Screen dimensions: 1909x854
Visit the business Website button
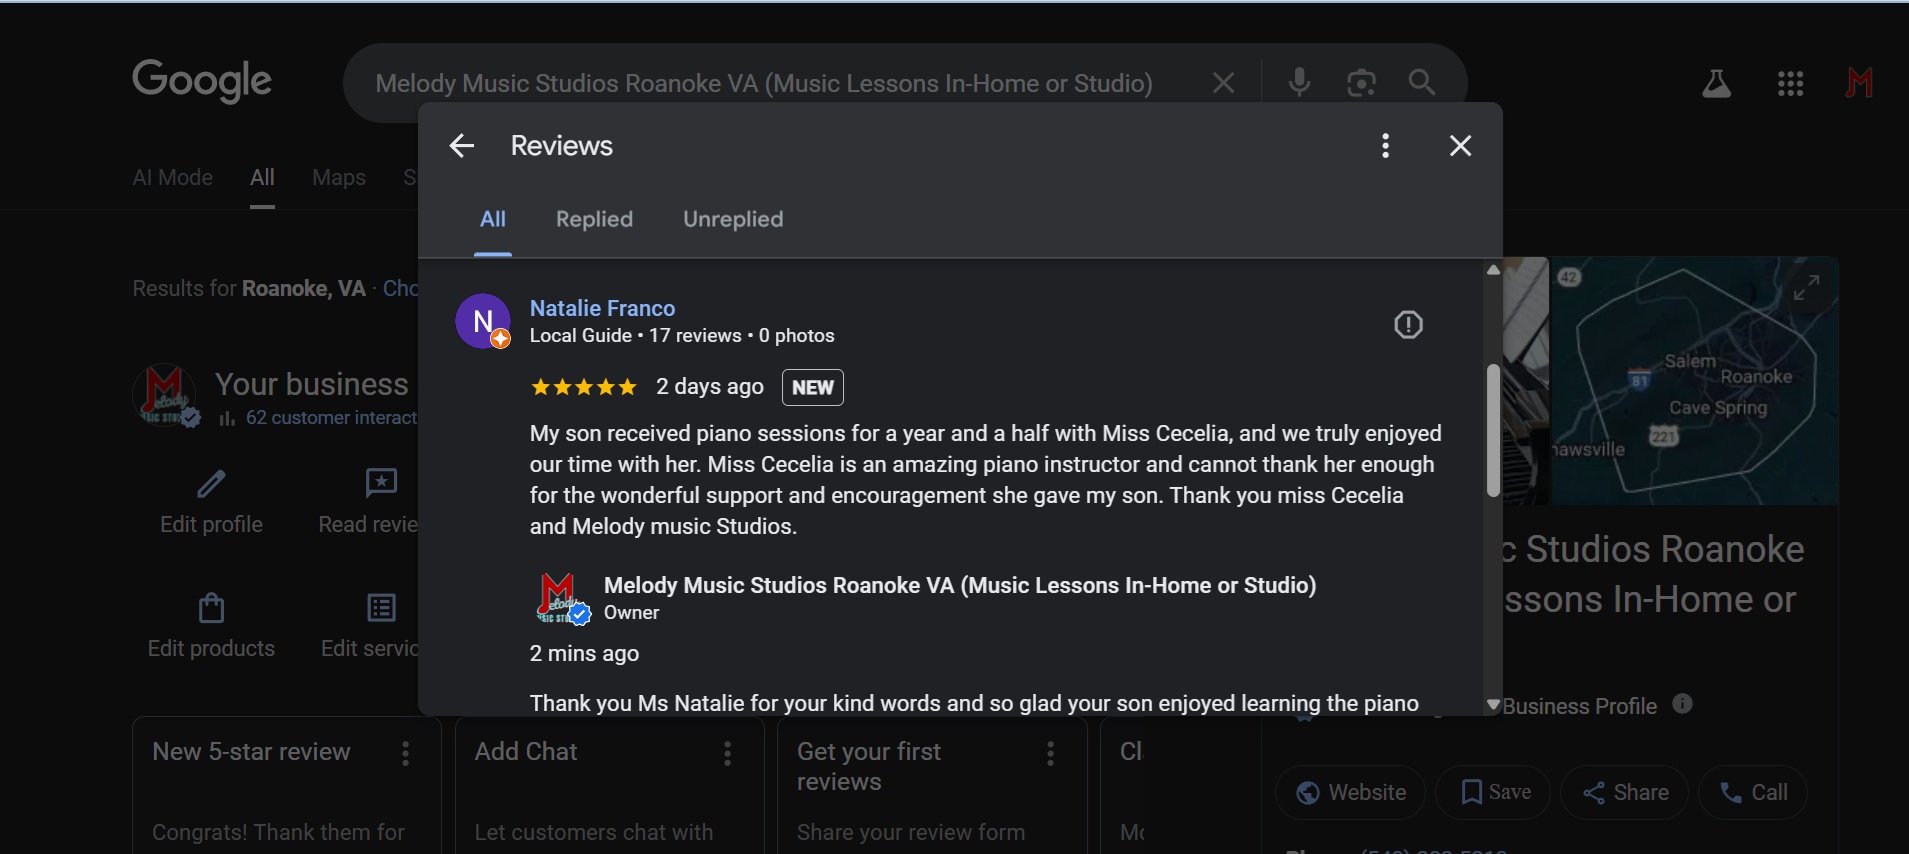pos(1351,793)
